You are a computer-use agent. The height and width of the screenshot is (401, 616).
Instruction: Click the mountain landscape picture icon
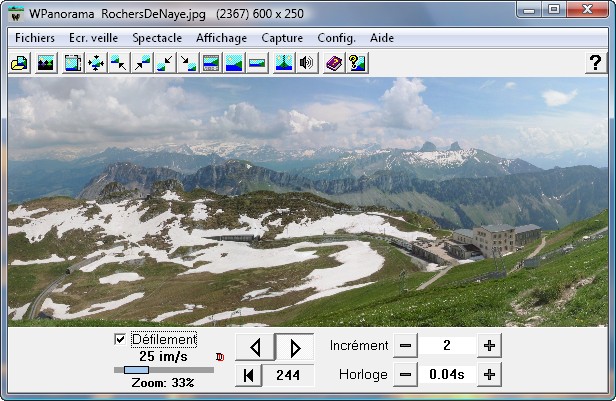pyautogui.click(x=46, y=63)
